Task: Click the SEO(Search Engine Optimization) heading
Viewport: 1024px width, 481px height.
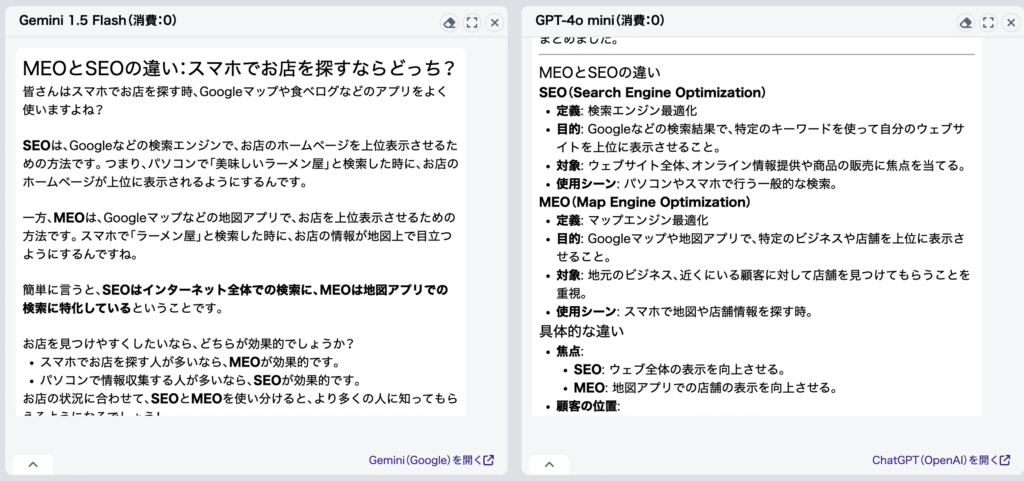Action: [x=653, y=92]
